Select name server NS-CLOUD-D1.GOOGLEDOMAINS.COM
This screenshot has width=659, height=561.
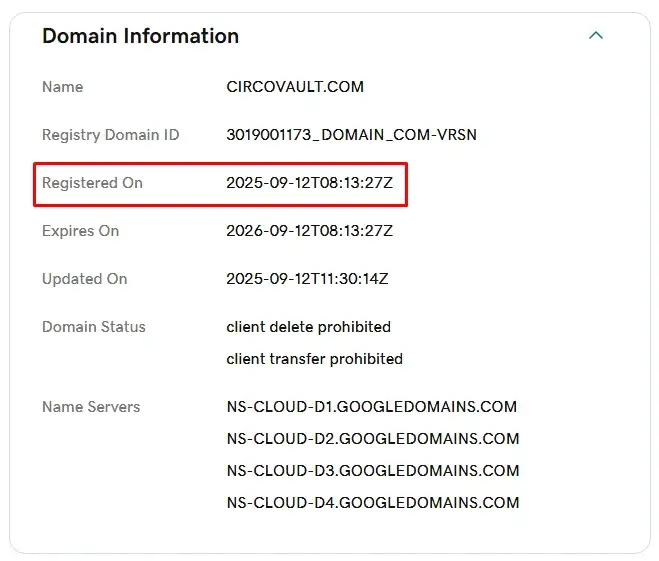[x=372, y=407]
